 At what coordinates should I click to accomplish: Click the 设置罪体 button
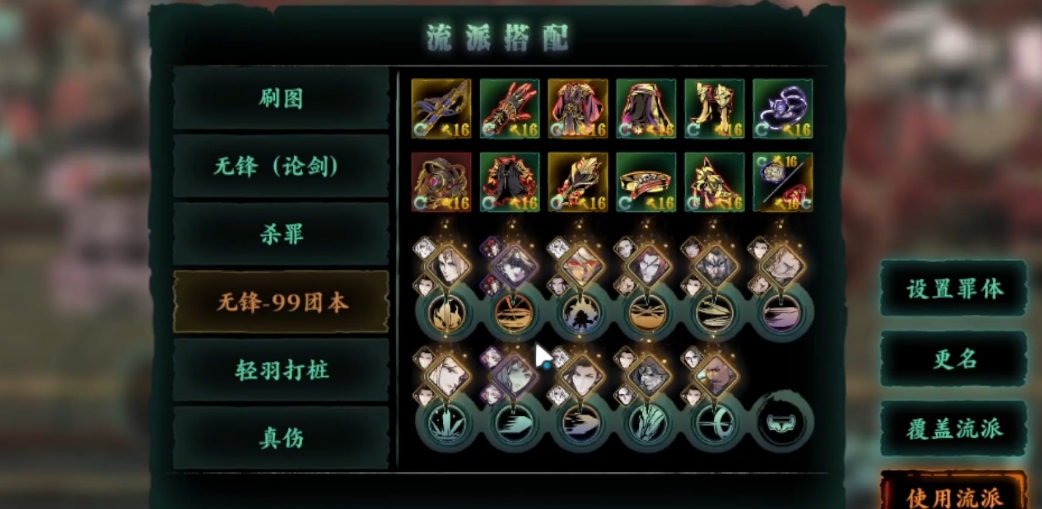click(954, 288)
